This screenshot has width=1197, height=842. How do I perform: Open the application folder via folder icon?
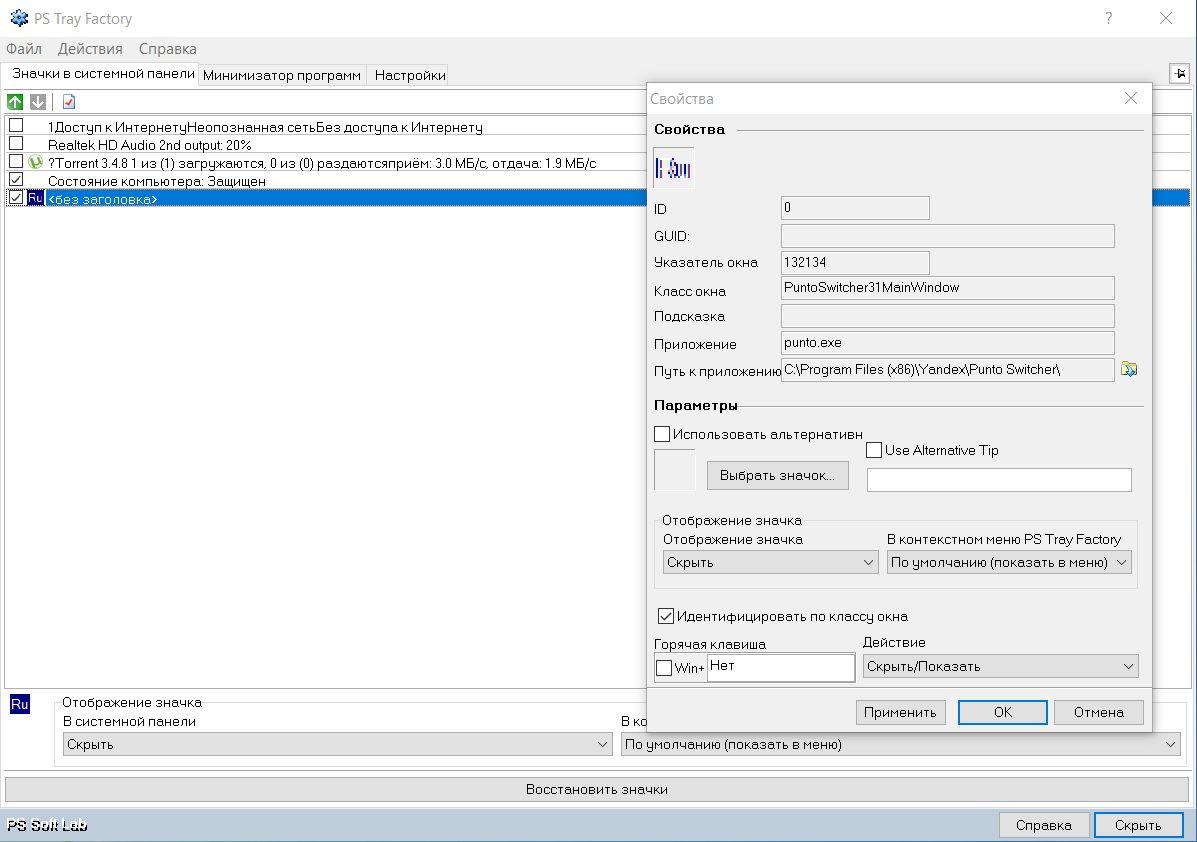1129,369
